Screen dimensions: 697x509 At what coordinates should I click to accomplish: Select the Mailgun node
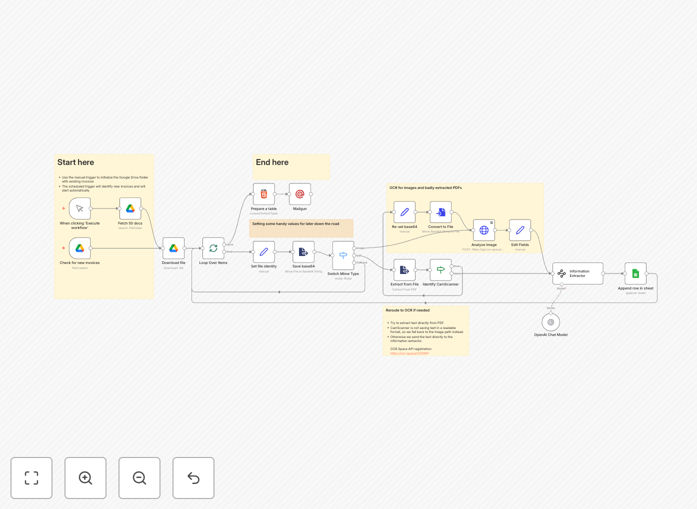click(300, 194)
